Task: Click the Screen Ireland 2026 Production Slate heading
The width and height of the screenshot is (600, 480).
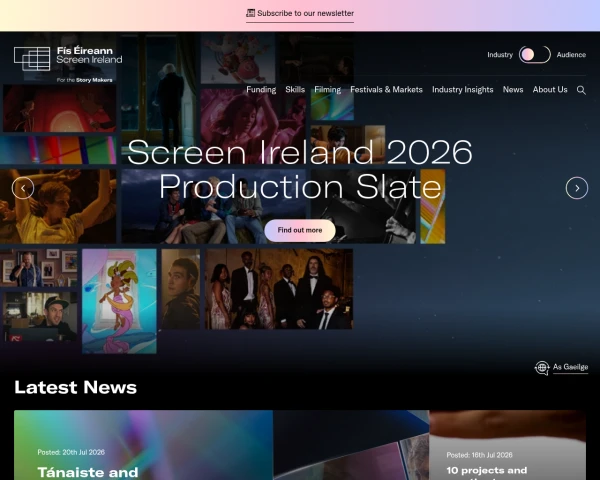Action: point(300,169)
